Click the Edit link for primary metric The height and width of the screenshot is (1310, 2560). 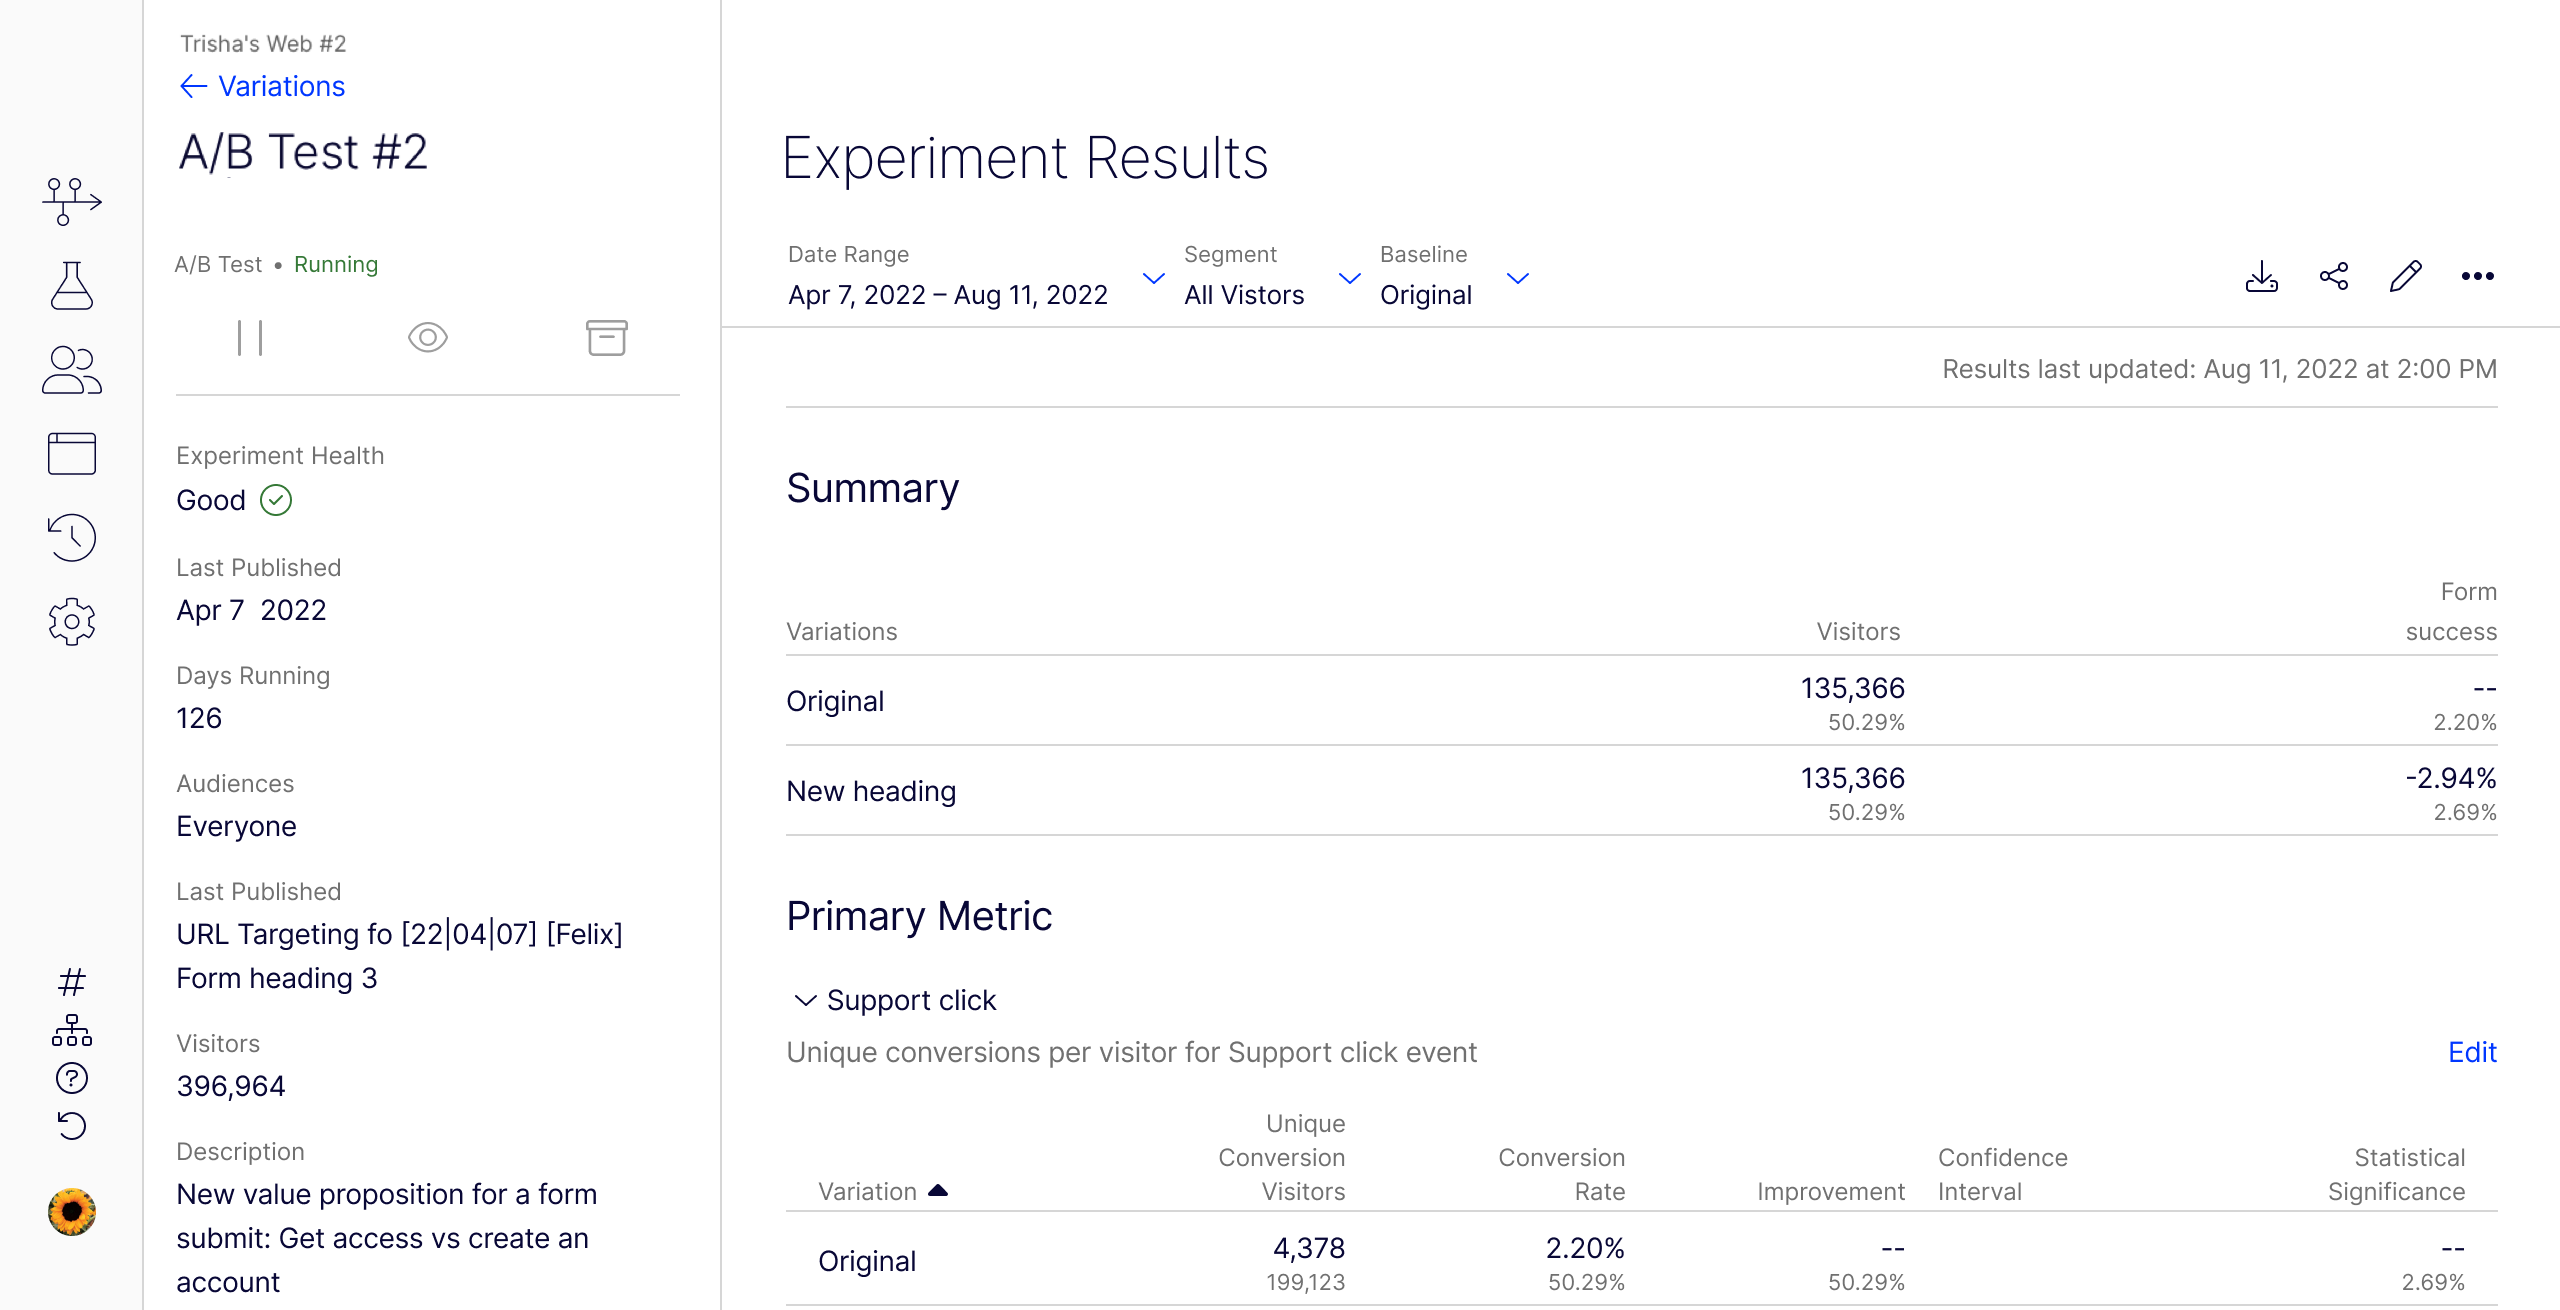[2472, 1052]
